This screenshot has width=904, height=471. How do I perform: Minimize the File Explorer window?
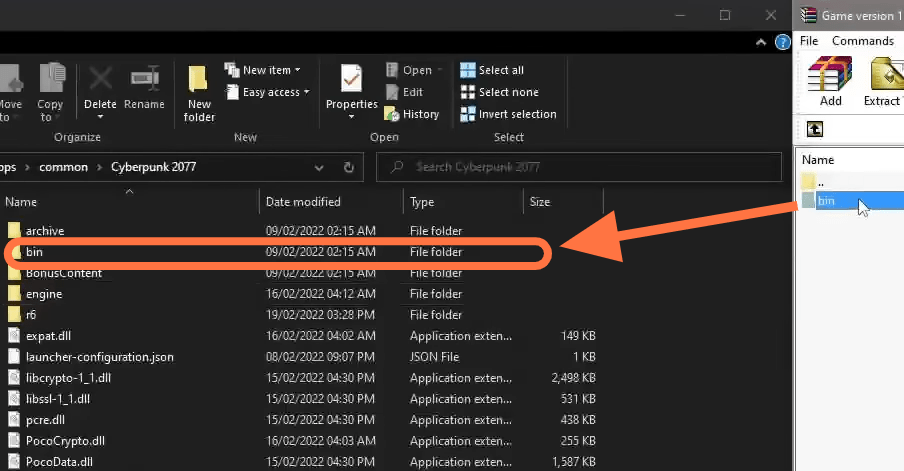(680, 16)
